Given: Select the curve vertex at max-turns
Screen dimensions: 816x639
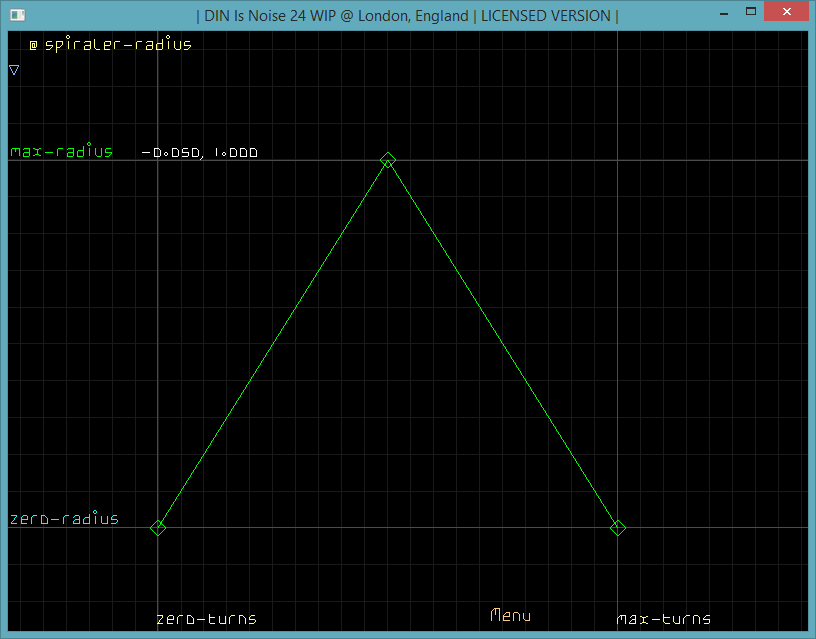Looking at the screenshot, I should 618,528.
